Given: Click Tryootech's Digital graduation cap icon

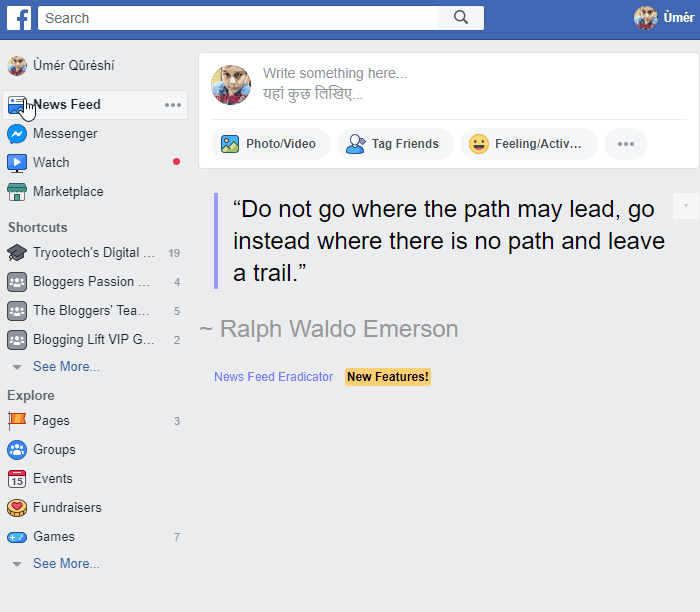Looking at the screenshot, I should click(x=17, y=253).
